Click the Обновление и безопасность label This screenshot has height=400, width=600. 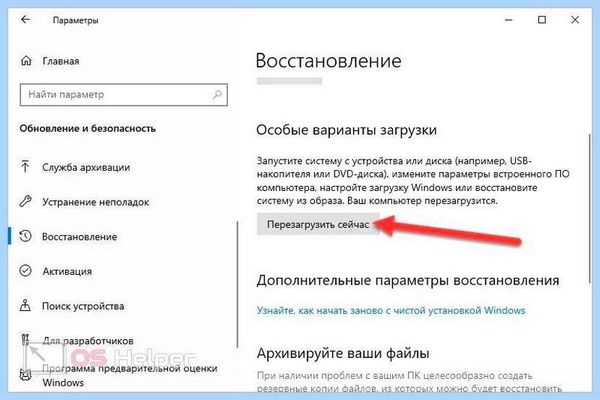(x=88, y=129)
